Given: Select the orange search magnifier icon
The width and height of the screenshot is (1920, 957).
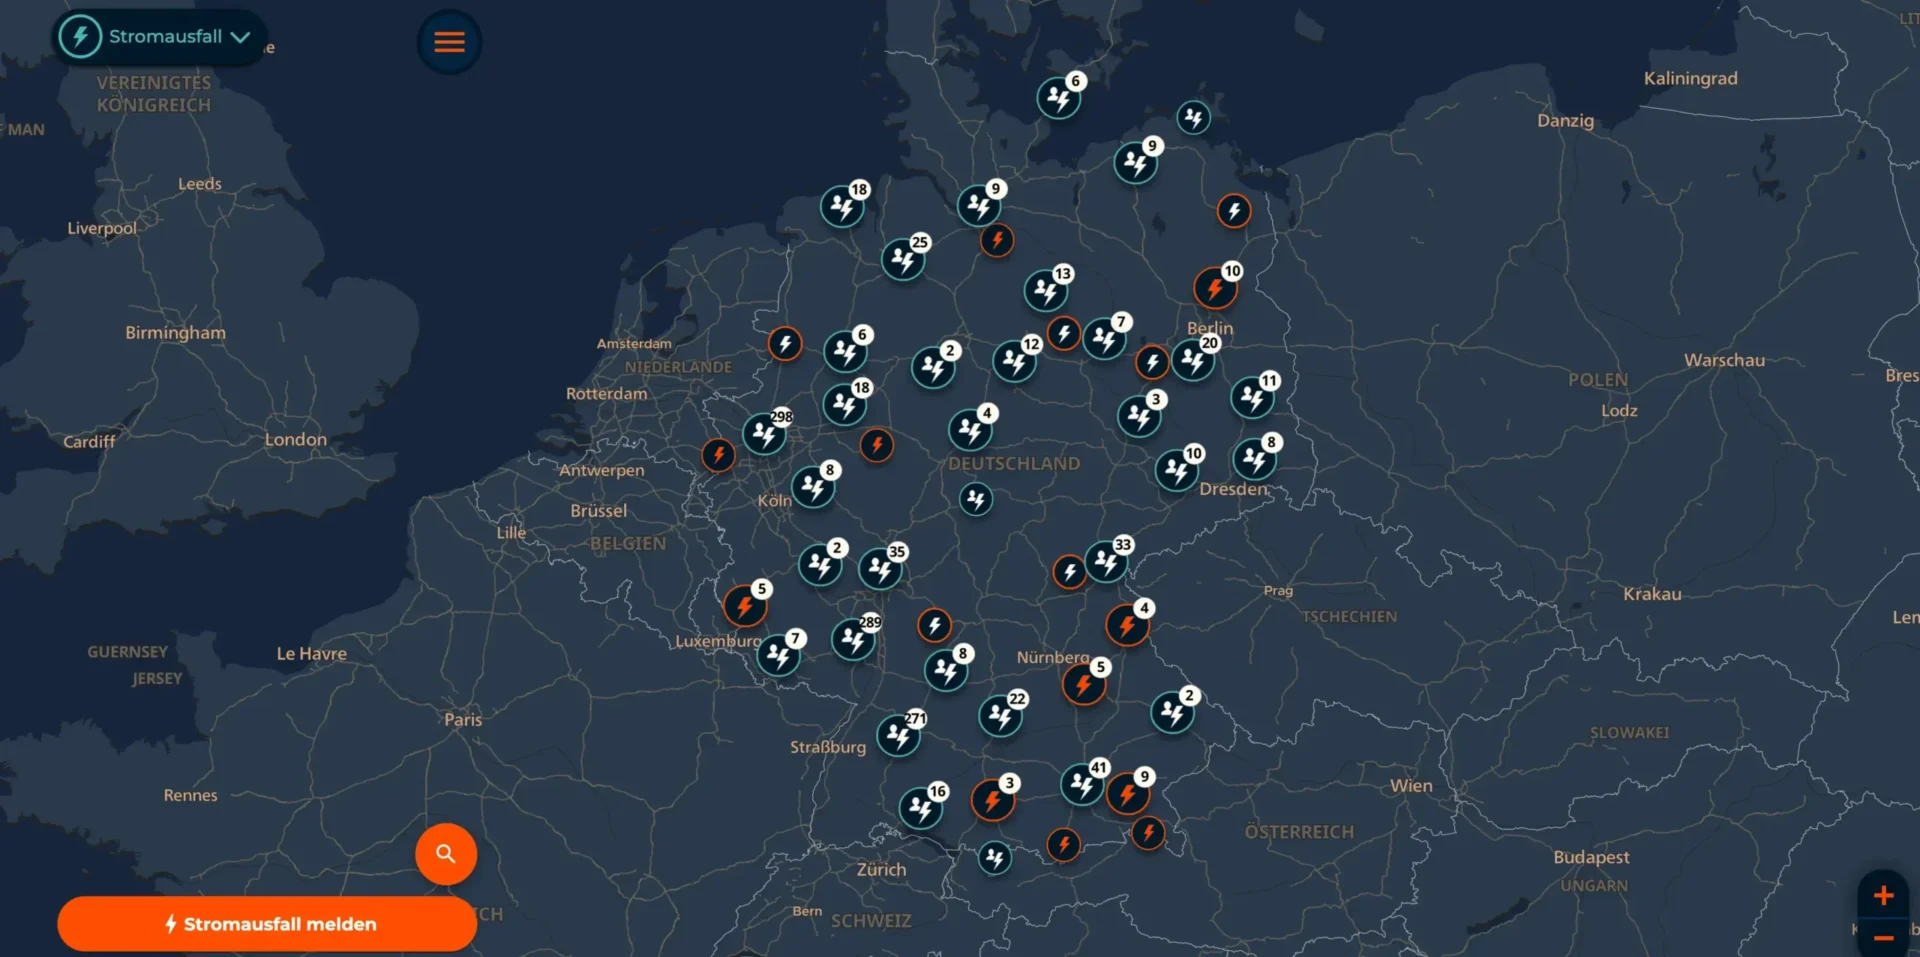Looking at the screenshot, I should (446, 853).
